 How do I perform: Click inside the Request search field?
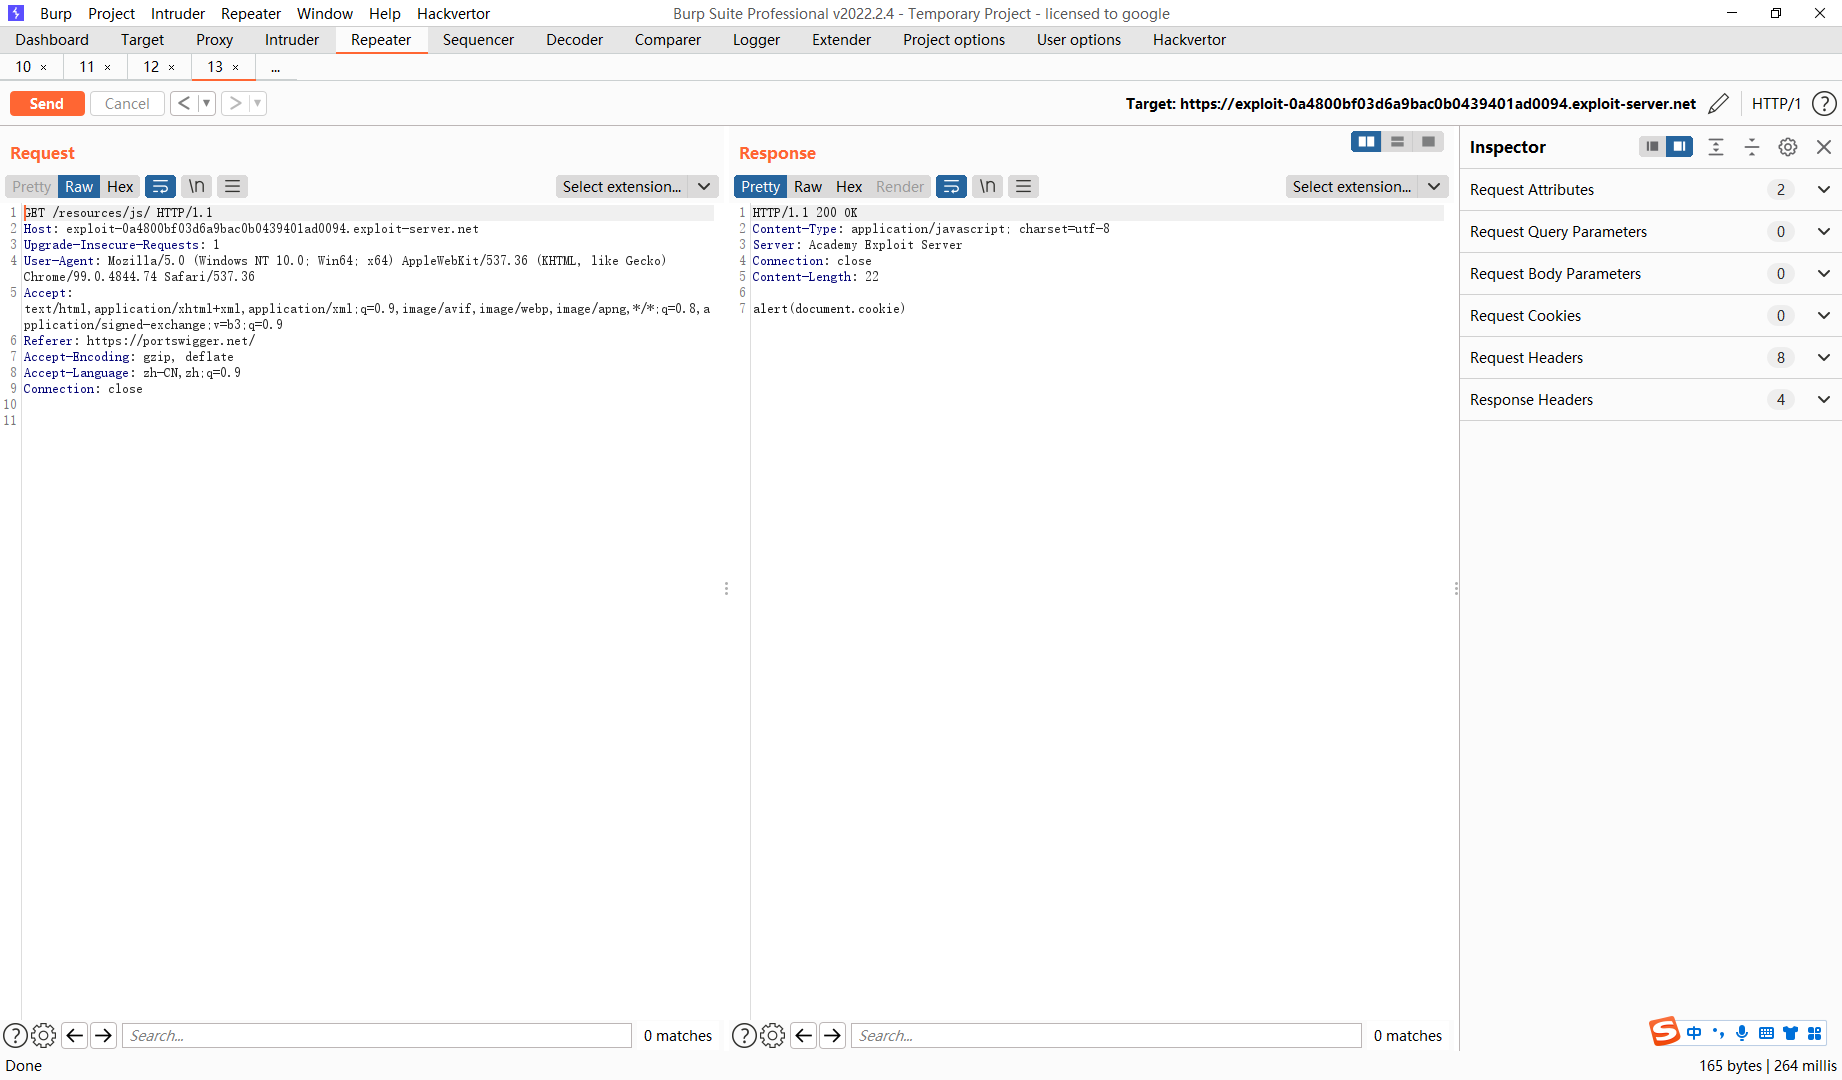[376, 1035]
